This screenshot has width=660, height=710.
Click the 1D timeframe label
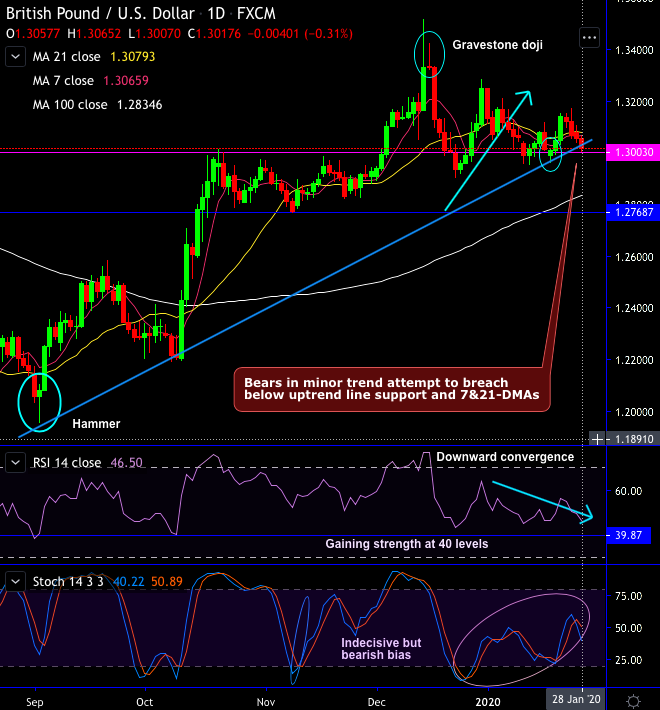pyautogui.click(x=216, y=14)
